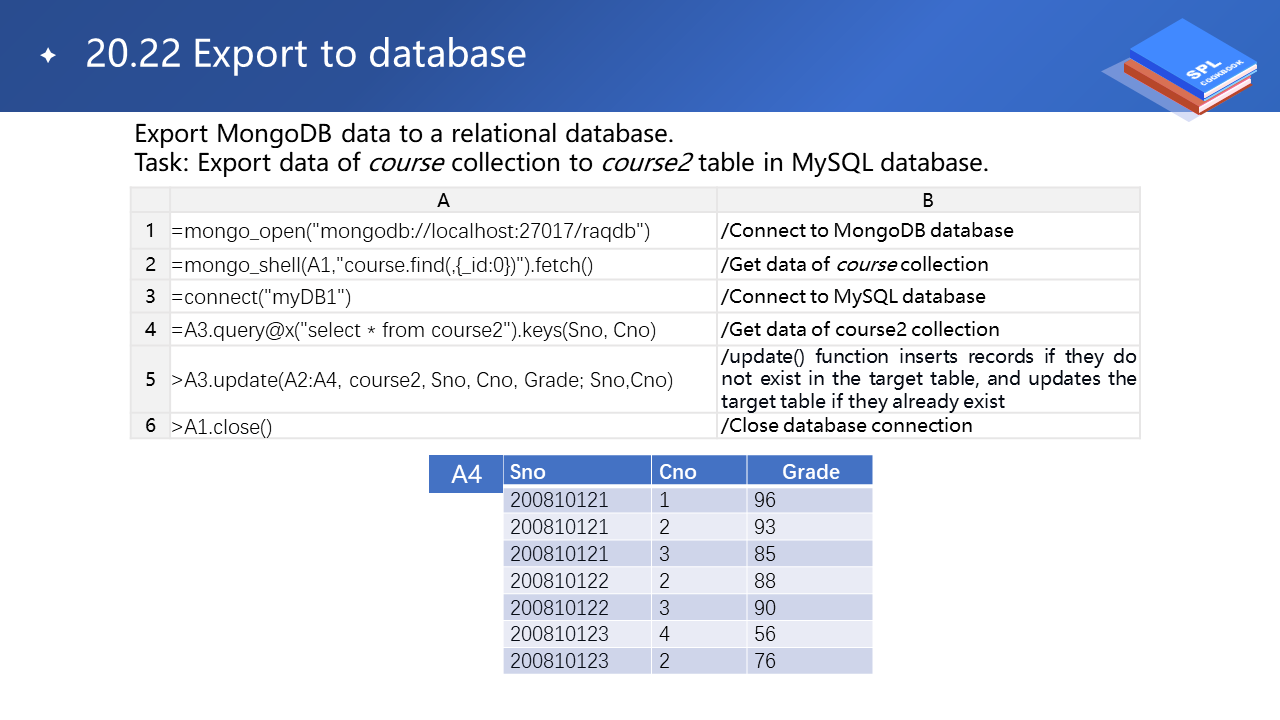Image resolution: width=1280 pixels, height=720 pixels.
Task: Click the mongo_open code cell A1
Action: (411, 231)
